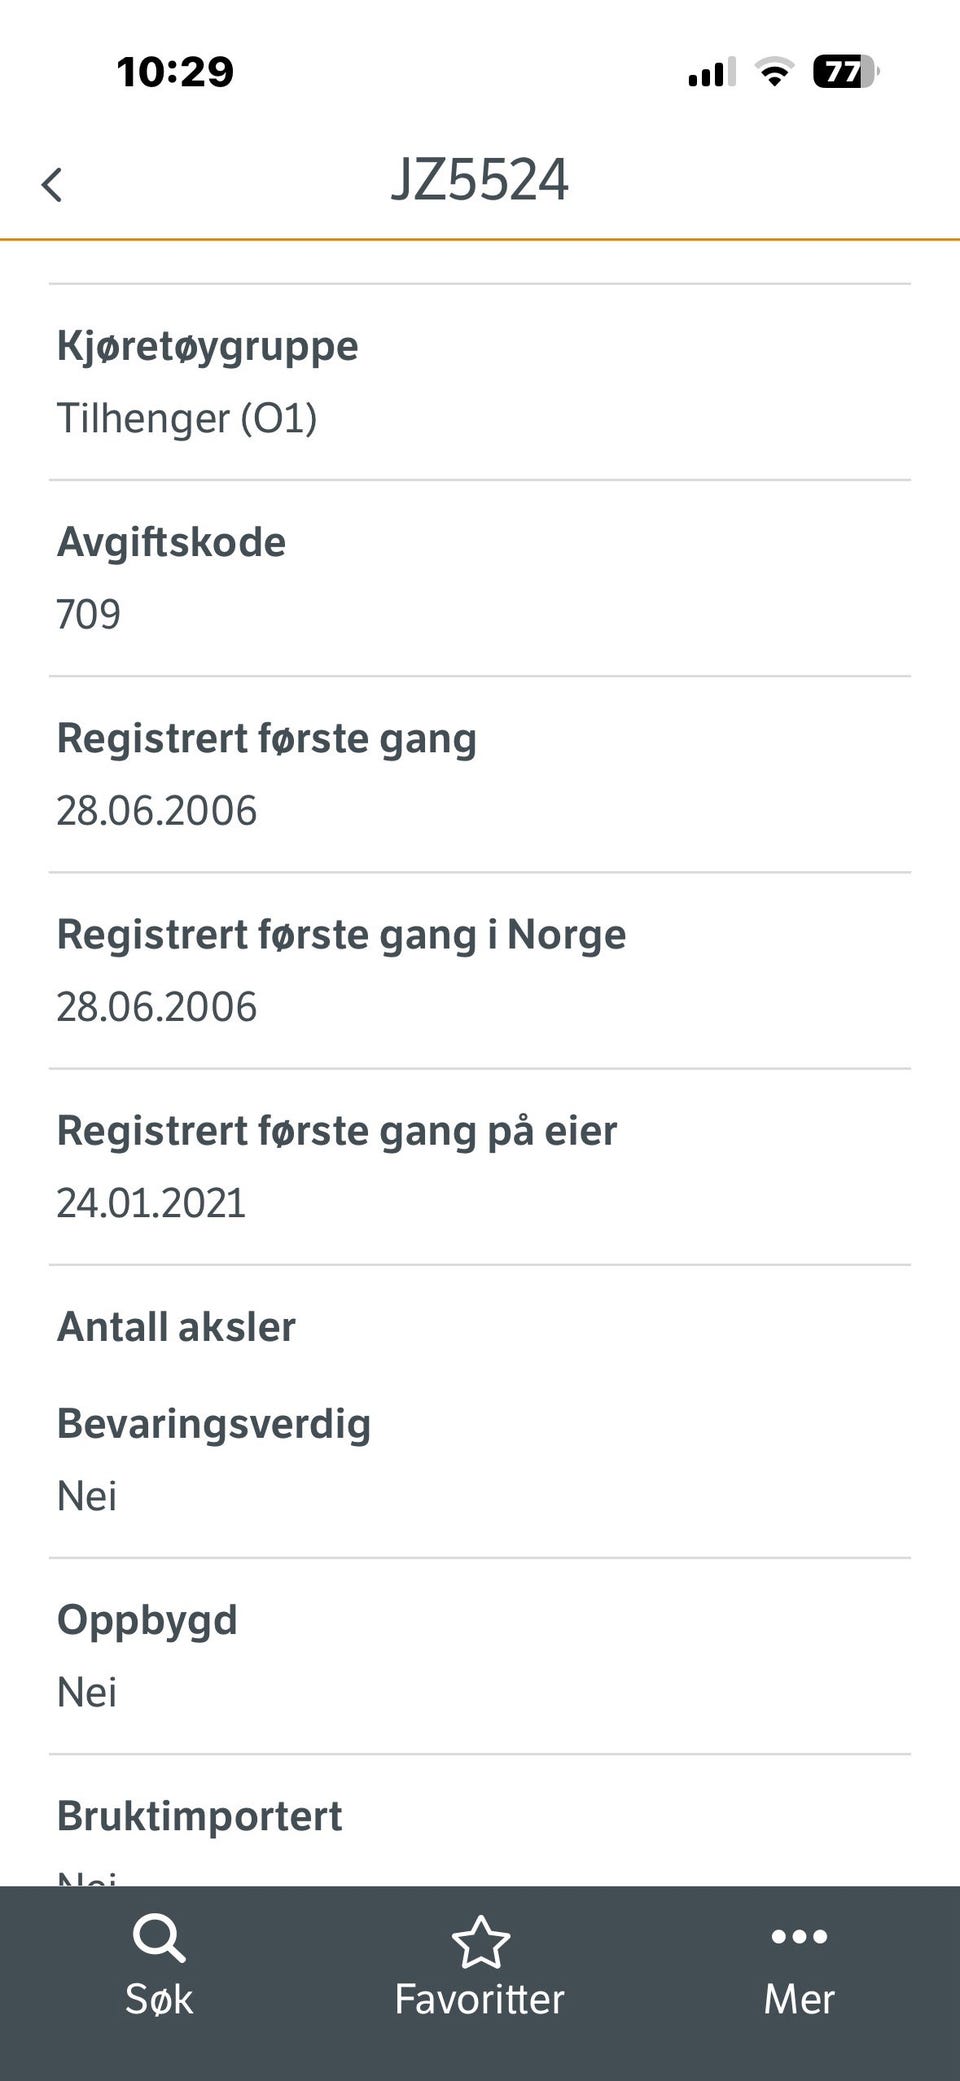Tap the Mer three-dots icon

[x=799, y=1936]
